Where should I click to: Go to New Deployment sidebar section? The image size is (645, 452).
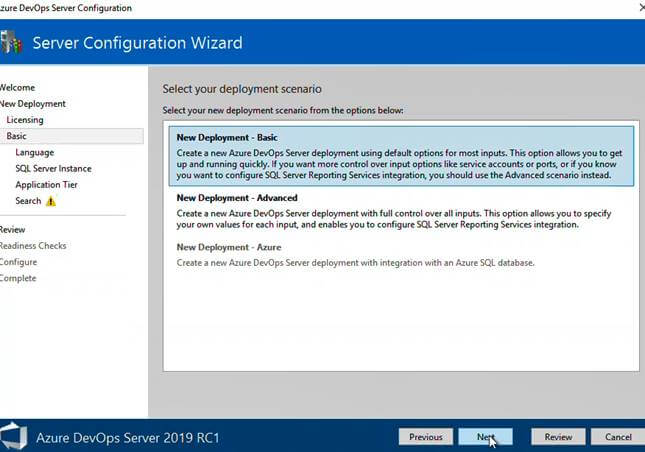coord(32,104)
